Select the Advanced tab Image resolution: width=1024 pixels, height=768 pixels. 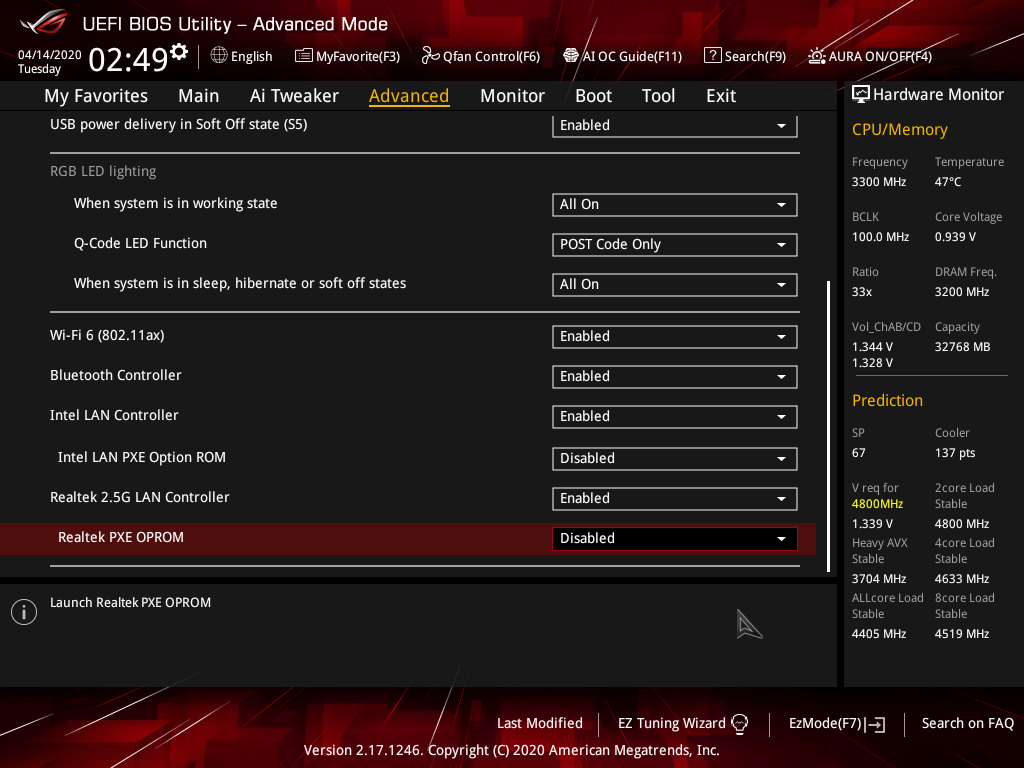click(x=409, y=96)
